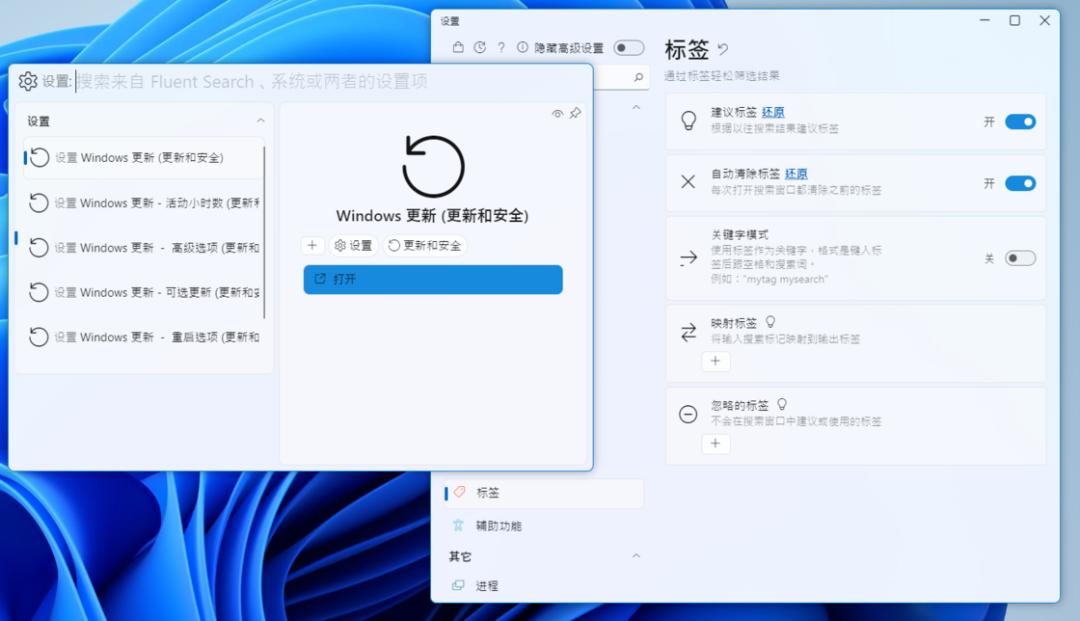Click the X icon of 自动清除标签
This screenshot has width=1080, height=621.
tap(688, 182)
